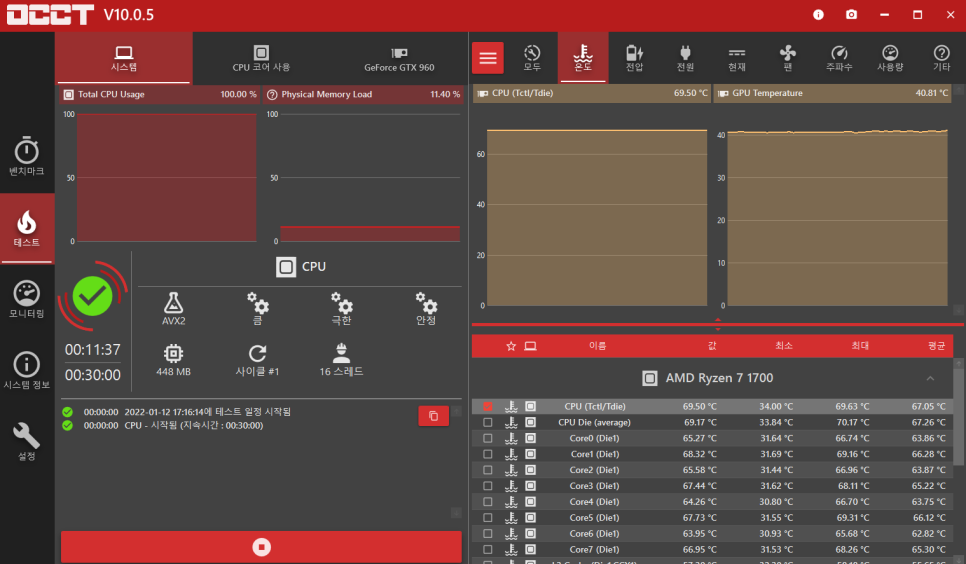The width and height of the screenshot is (966, 564).
Task: Open the red hamburger menu
Action: [488, 58]
